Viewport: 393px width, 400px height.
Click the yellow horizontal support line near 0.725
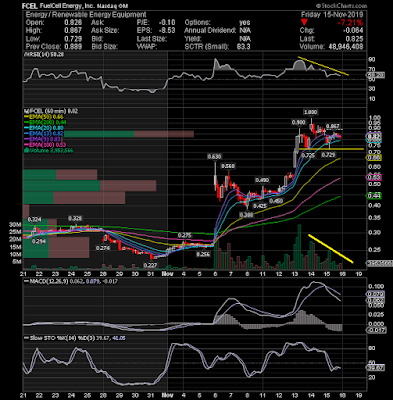pos(331,149)
